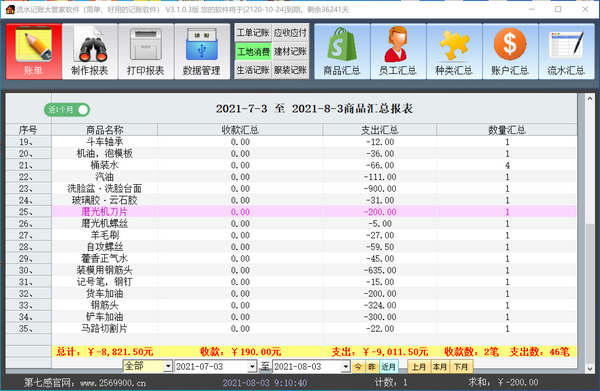Select the 洗脸盆·洗脸台面 cell
This screenshot has width=600, height=391.
[104, 189]
